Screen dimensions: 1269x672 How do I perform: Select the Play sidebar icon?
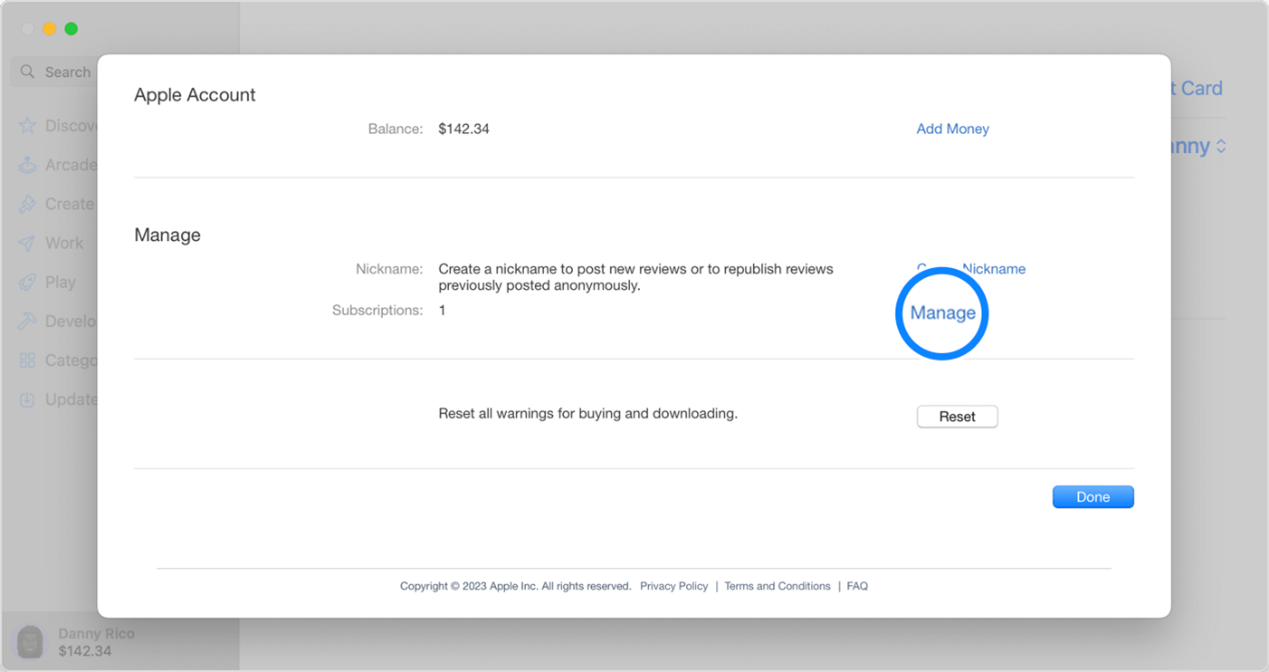click(x=28, y=281)
